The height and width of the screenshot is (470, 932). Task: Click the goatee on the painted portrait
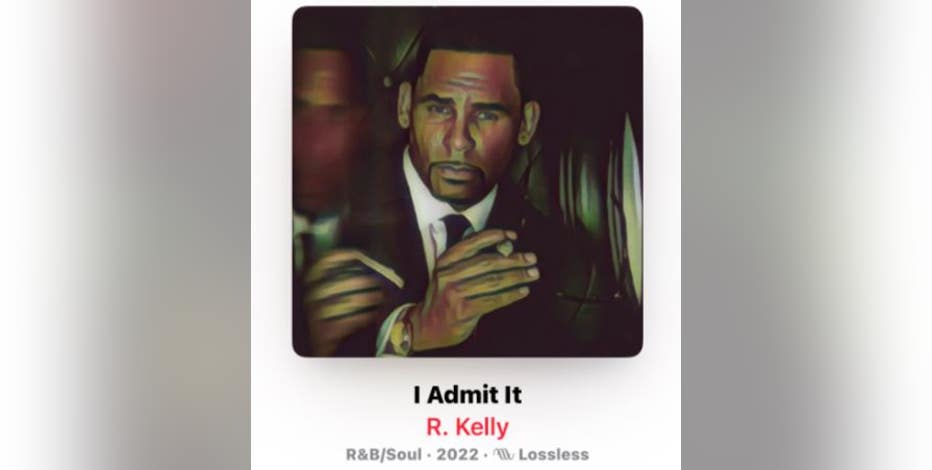tap(456, 179)
